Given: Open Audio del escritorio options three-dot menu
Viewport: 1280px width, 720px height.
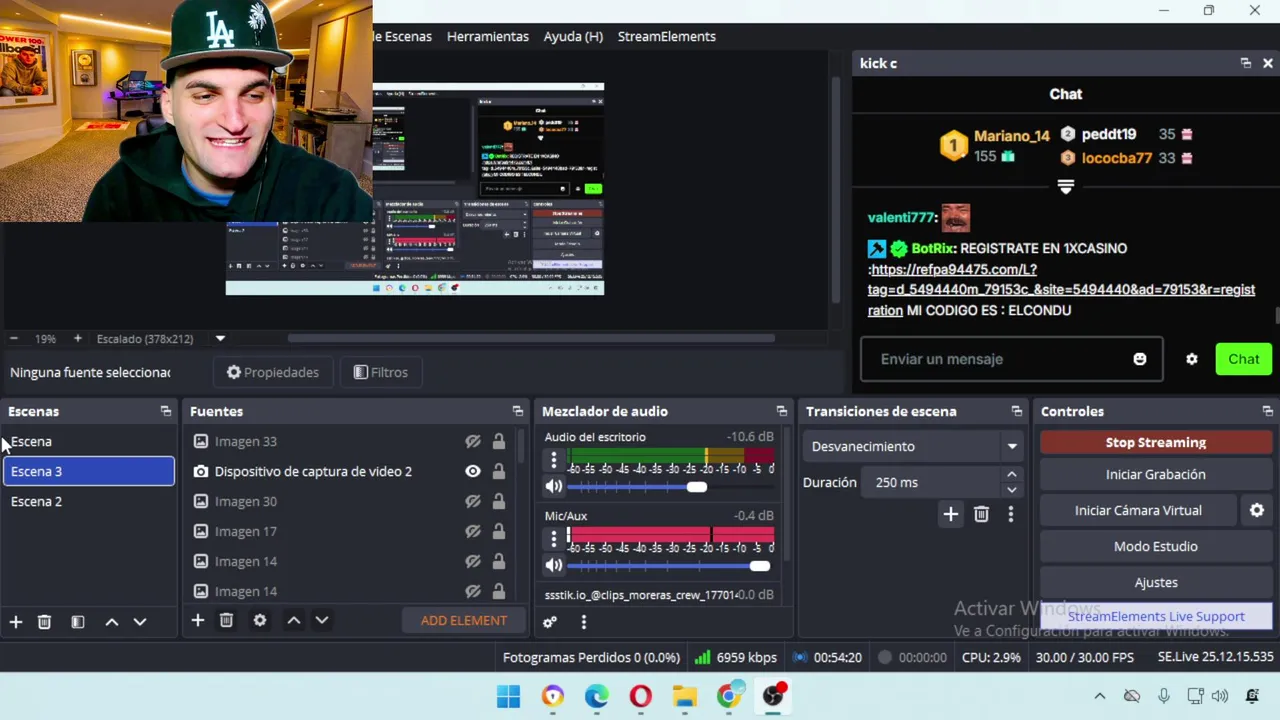Looking at the screenshot, I should (554, 460).
